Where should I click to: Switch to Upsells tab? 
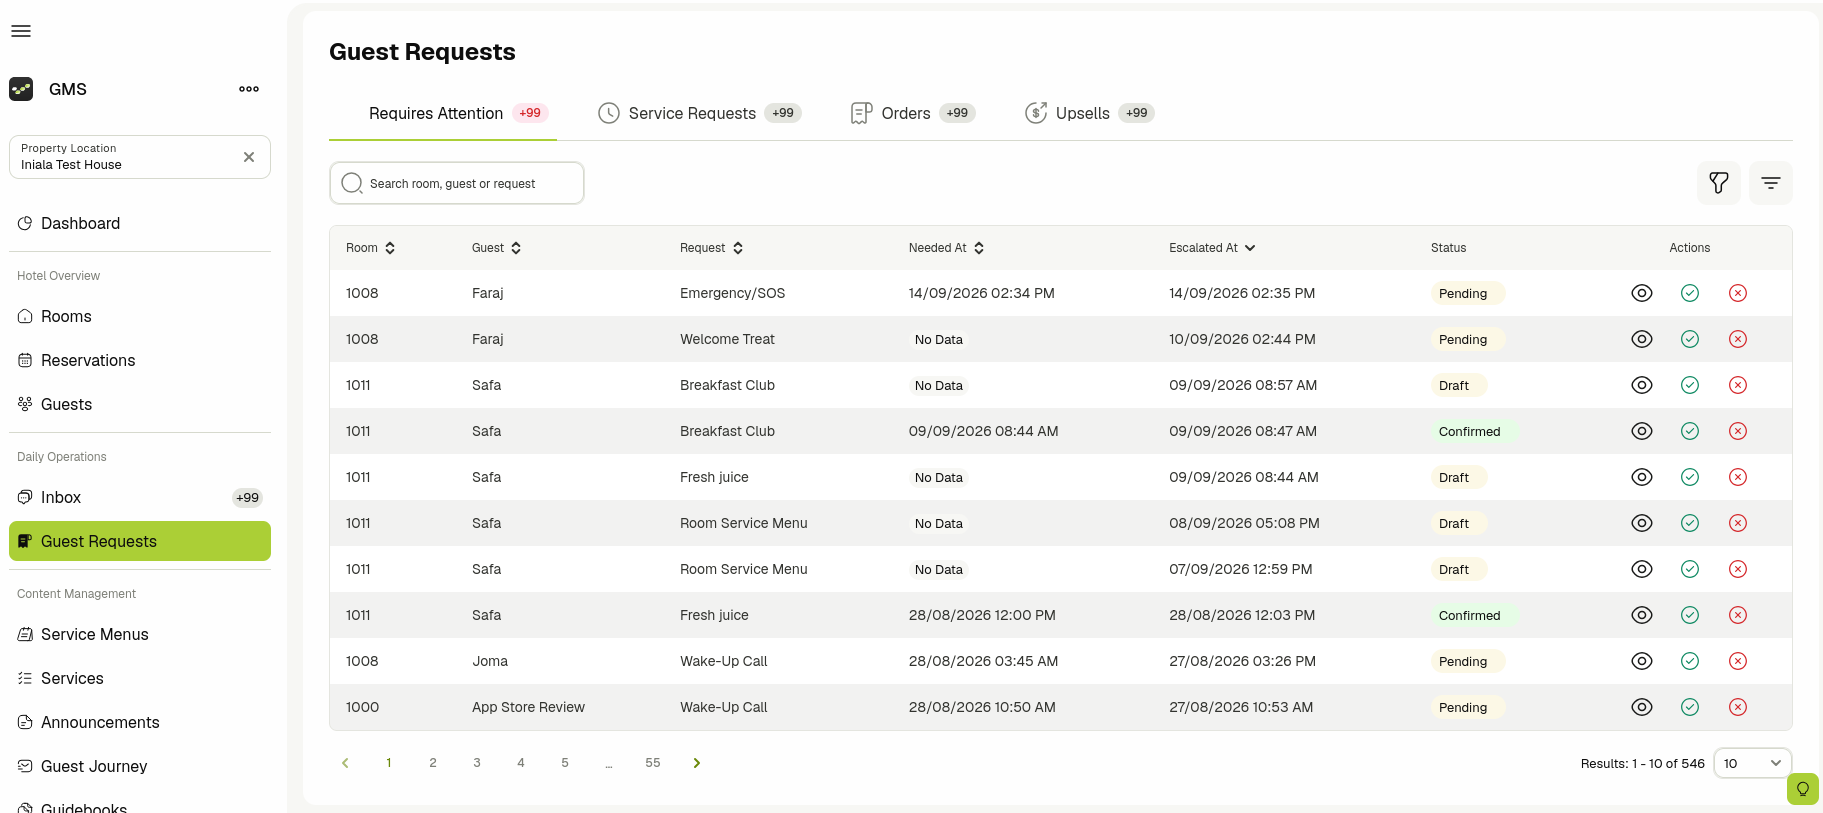click(x=1089, y=113)
